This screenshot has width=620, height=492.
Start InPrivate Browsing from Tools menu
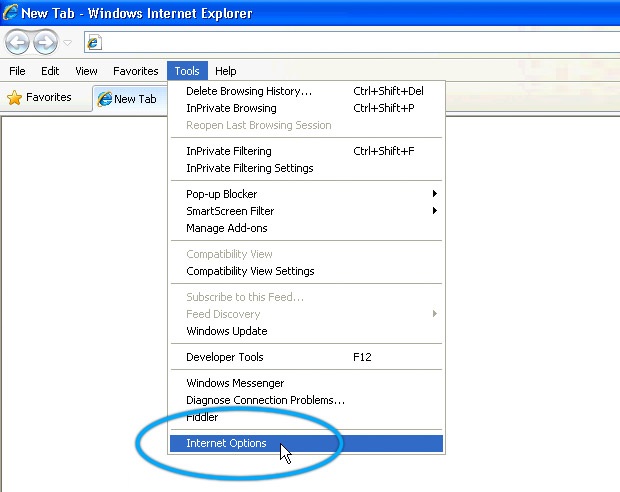306,108
